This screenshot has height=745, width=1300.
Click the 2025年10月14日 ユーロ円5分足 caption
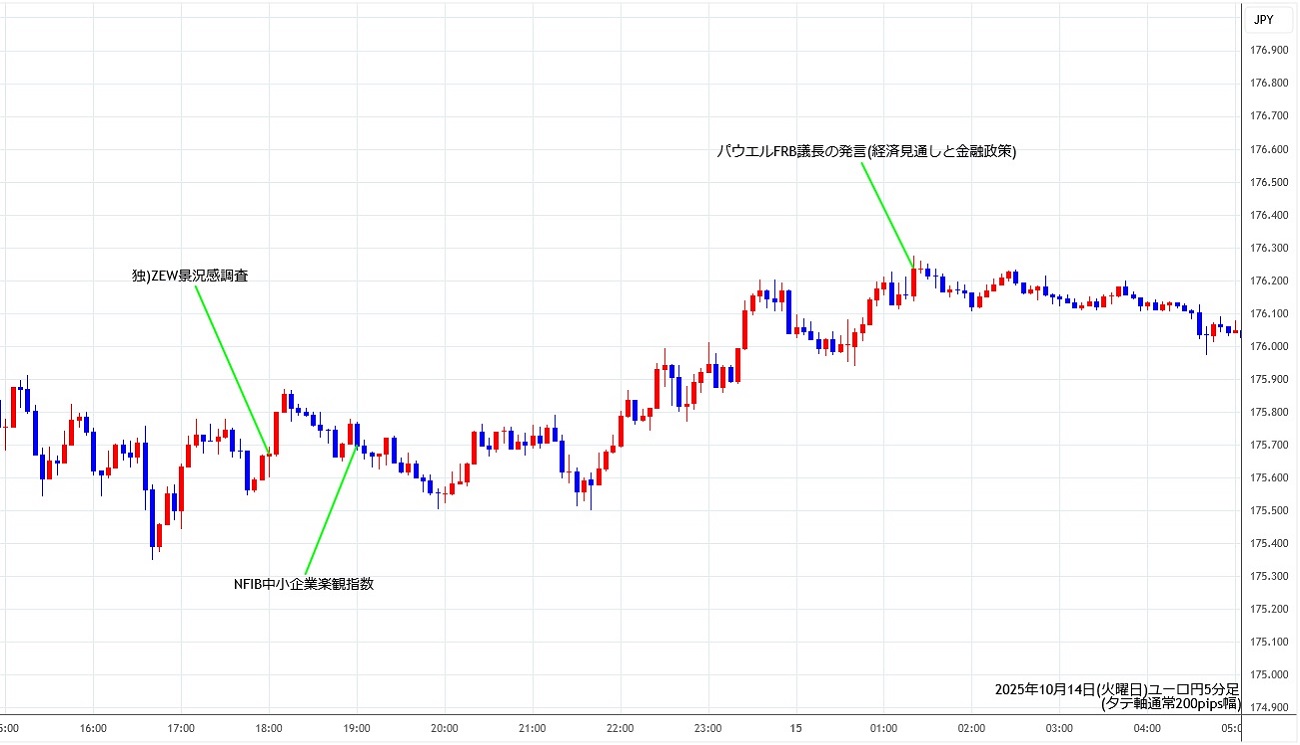click(1117, 690)
